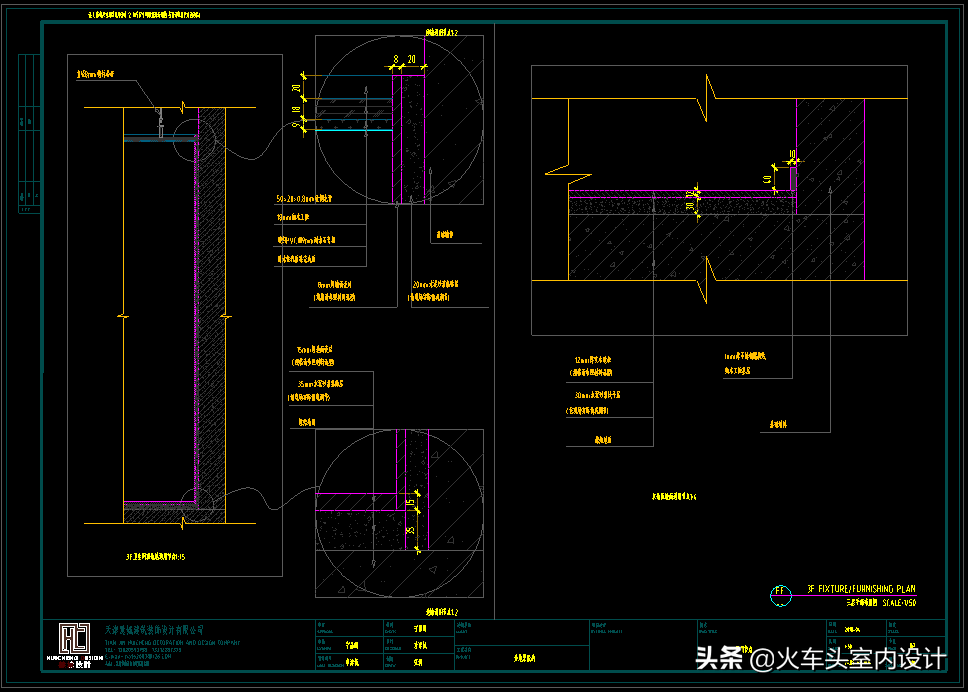
Task: Select the Chinese company name in title block
Action: point(154,630)
